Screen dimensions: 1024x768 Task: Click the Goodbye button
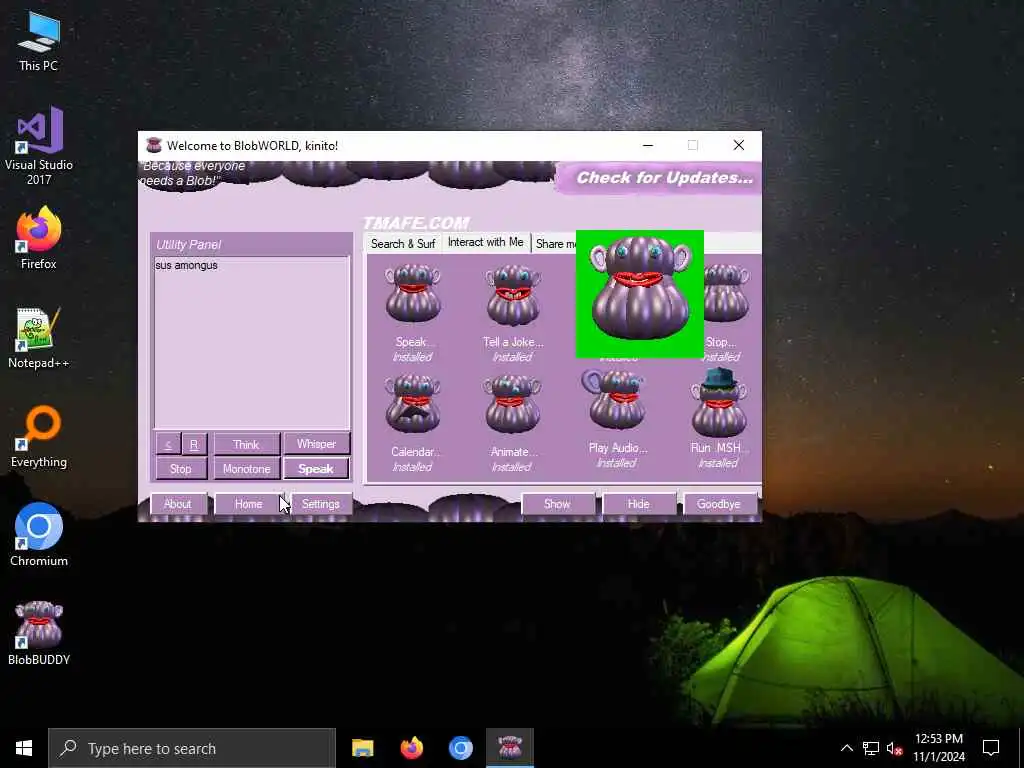point(718,504)
